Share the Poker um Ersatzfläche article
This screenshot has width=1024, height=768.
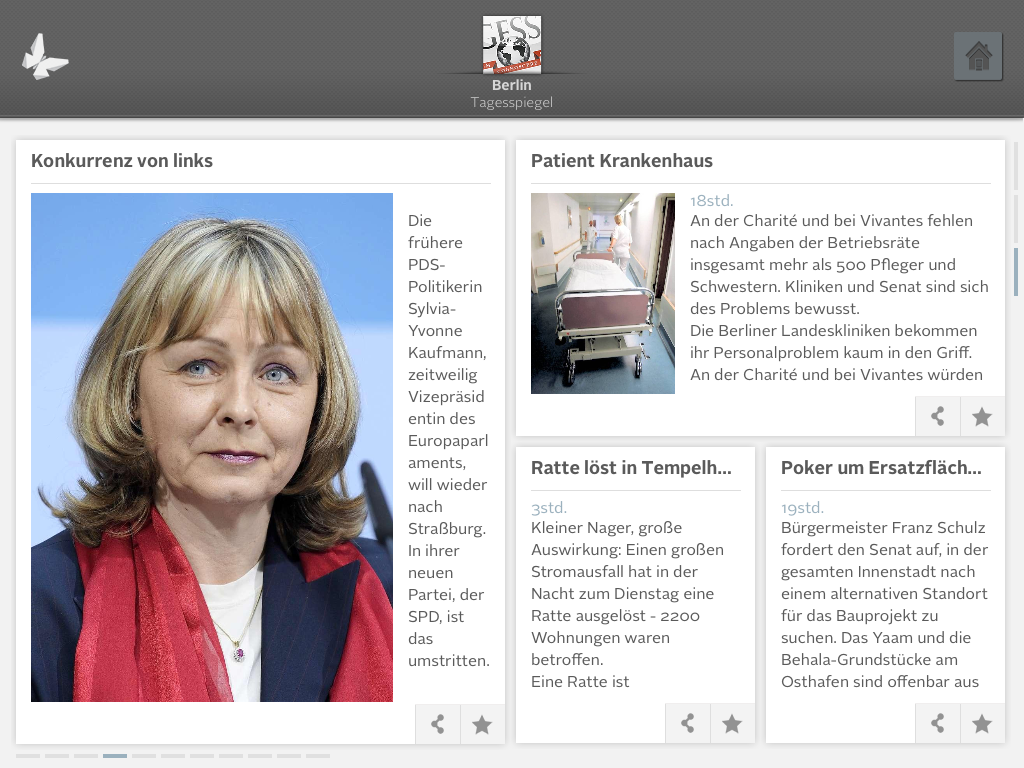point(938,723)
